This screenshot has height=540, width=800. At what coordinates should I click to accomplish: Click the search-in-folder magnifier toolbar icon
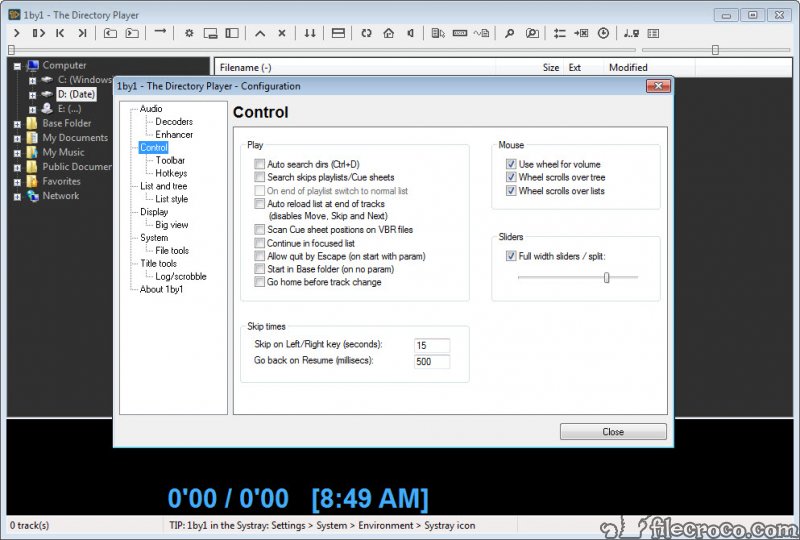(532, 33)
